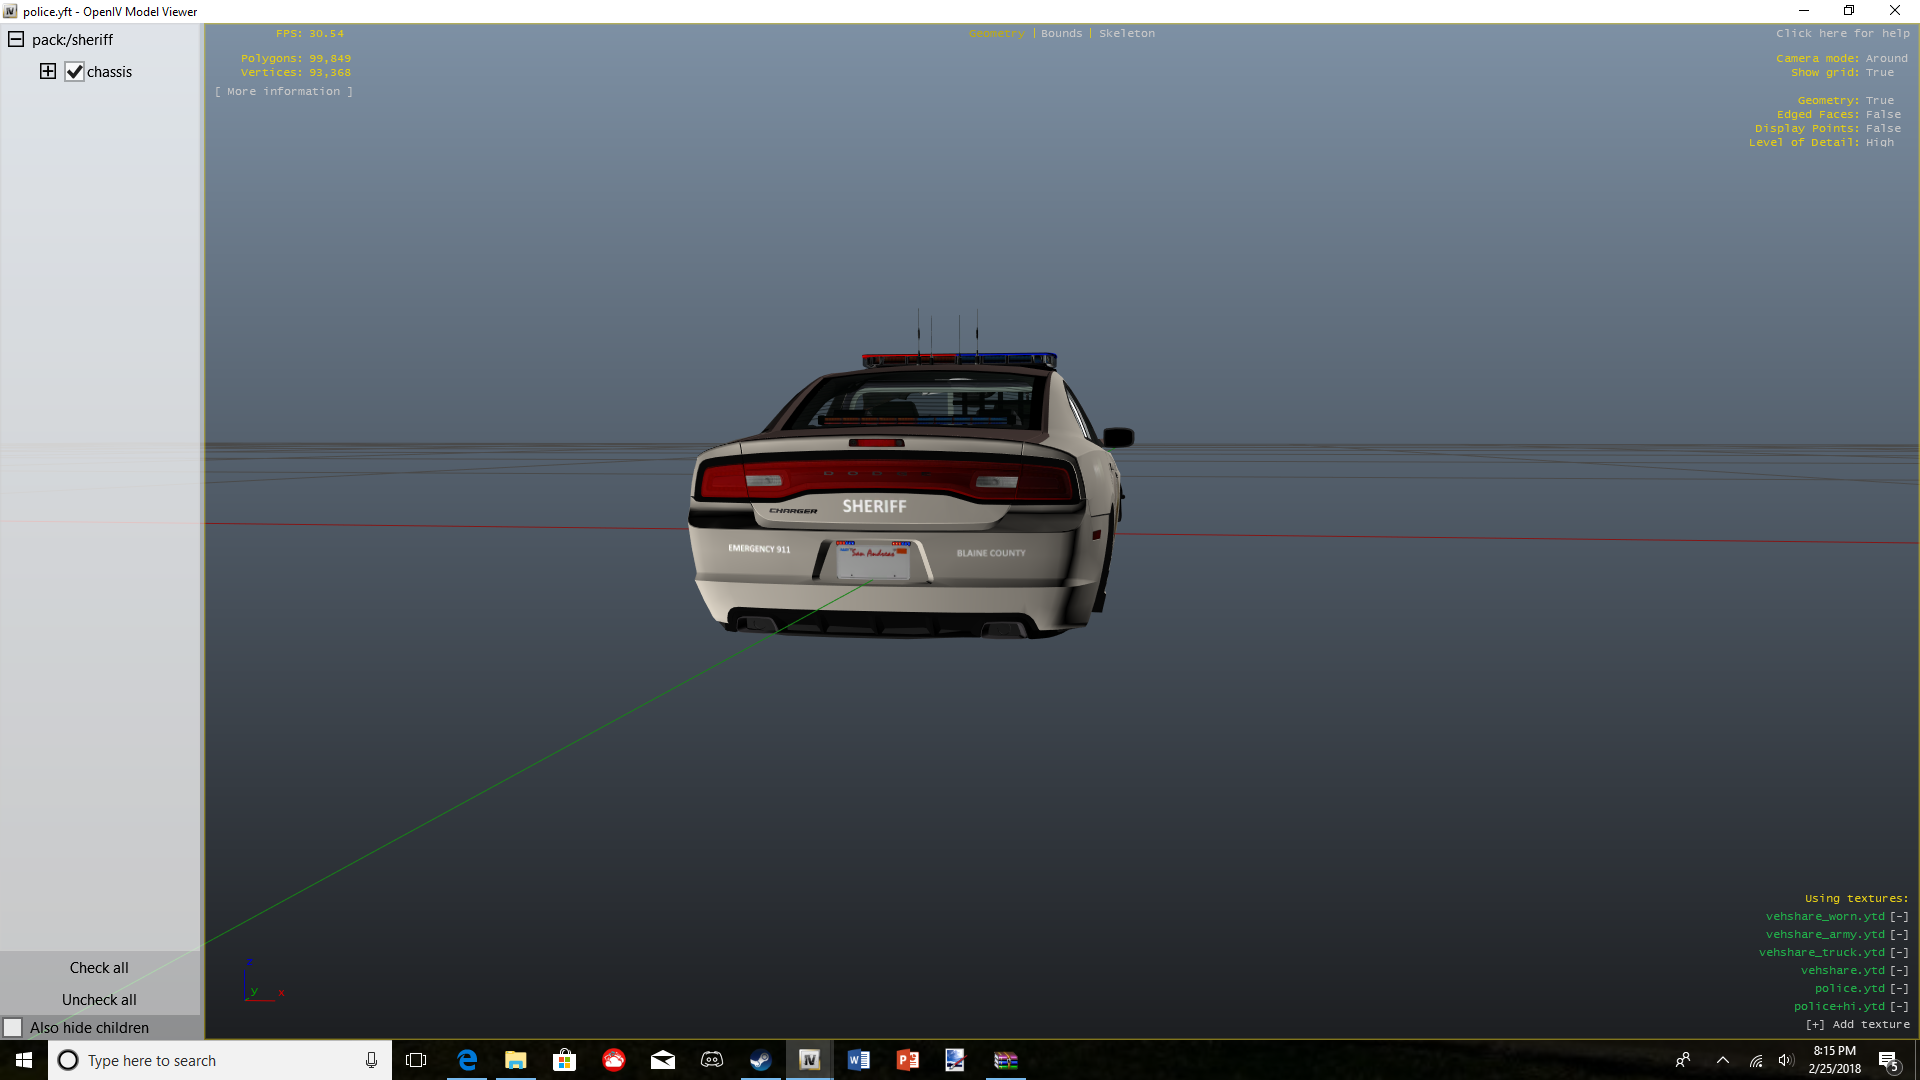Expand the chassis tree node
This screenshot has width=1920, height=1080.
pos(48,71)
